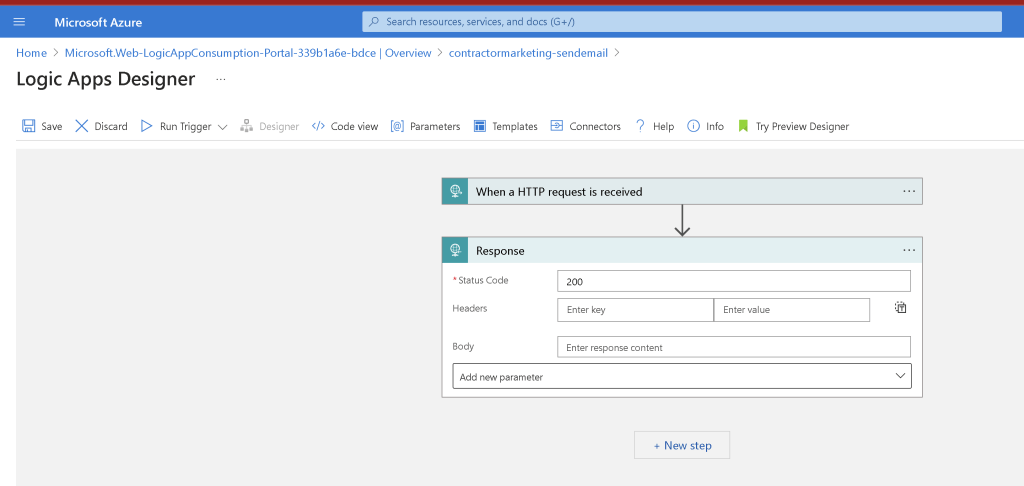Focus the Azure search resources field

coord(682,22)
